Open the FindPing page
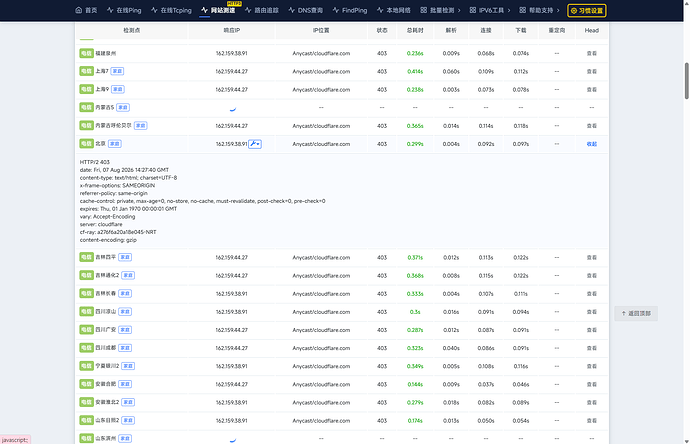 350,10
